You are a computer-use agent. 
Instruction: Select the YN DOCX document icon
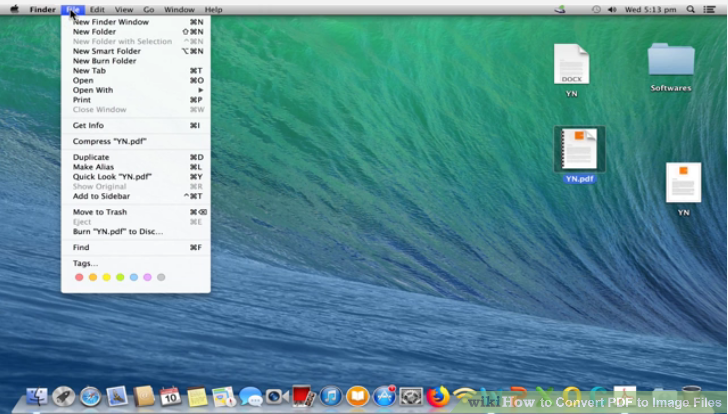[571, 64]
